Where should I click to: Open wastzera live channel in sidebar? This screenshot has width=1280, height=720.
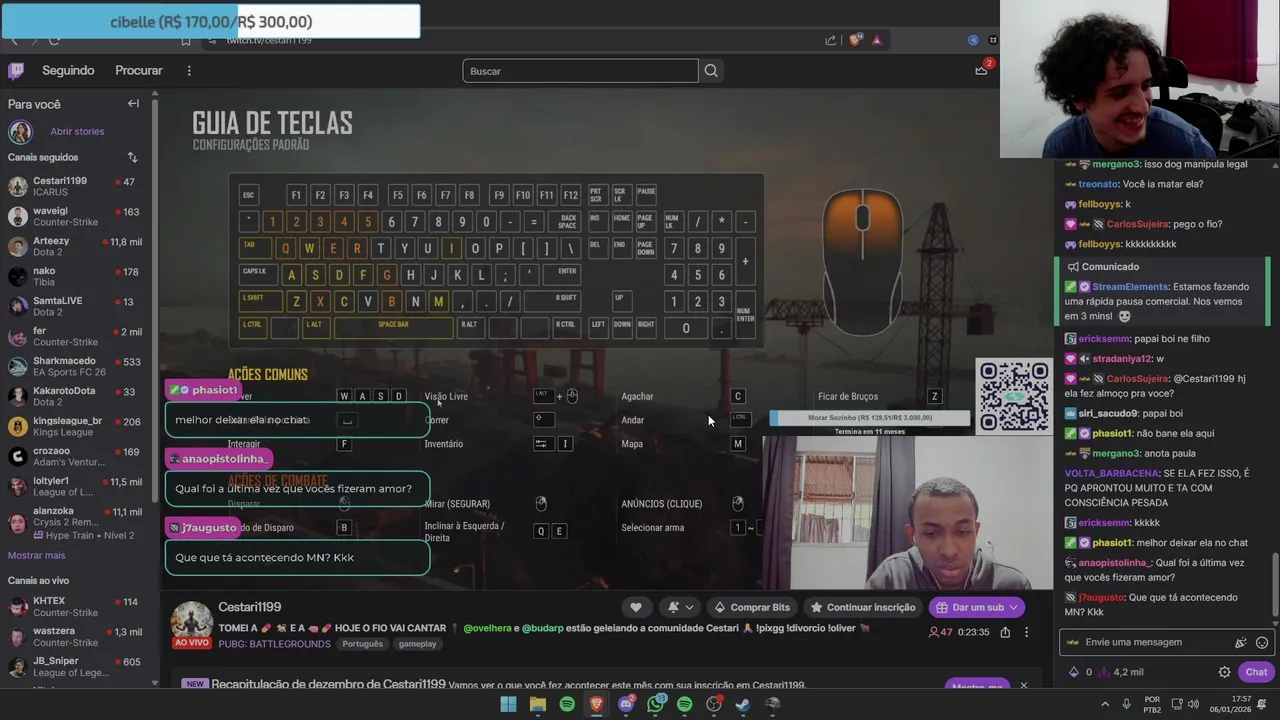(76, 637)
